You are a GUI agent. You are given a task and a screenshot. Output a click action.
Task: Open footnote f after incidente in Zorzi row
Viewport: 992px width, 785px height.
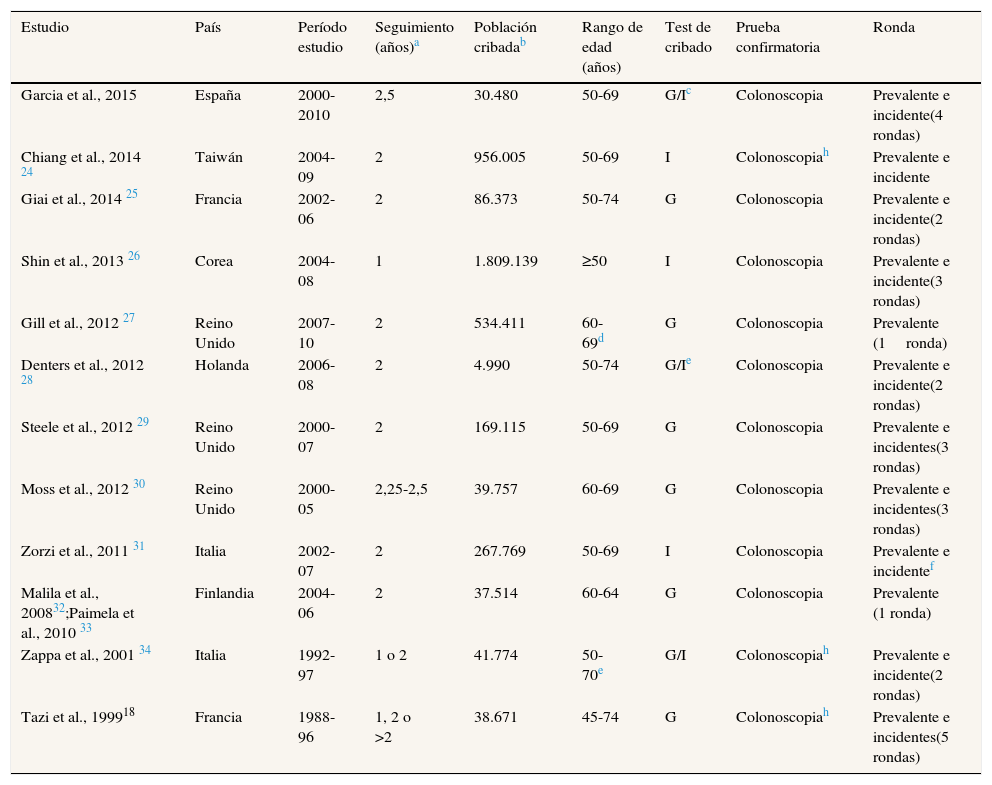click(933, 564)
